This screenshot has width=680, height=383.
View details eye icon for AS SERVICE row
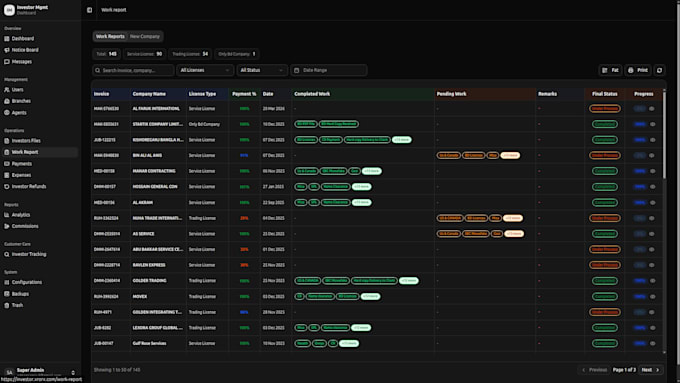pos(652,234)
